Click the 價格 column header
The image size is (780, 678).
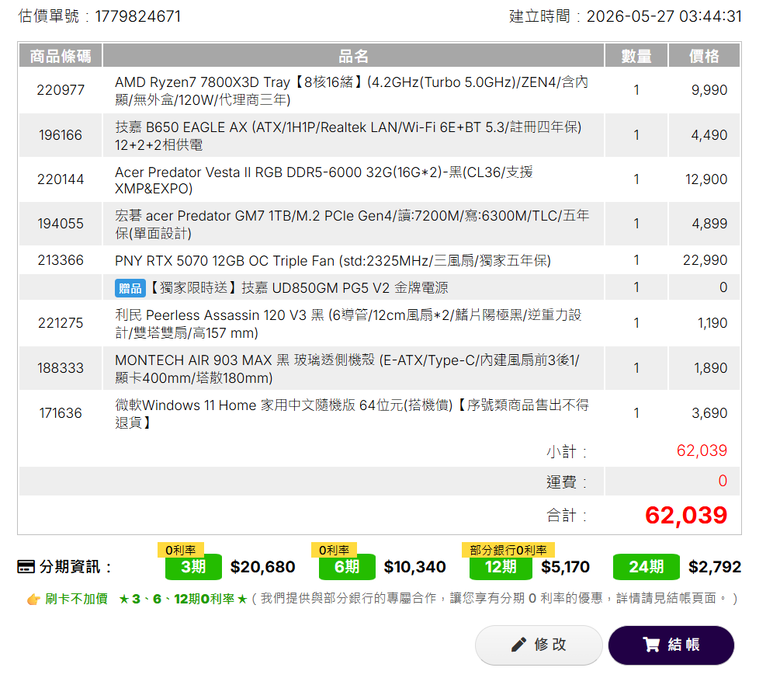(x=704, y=55)
